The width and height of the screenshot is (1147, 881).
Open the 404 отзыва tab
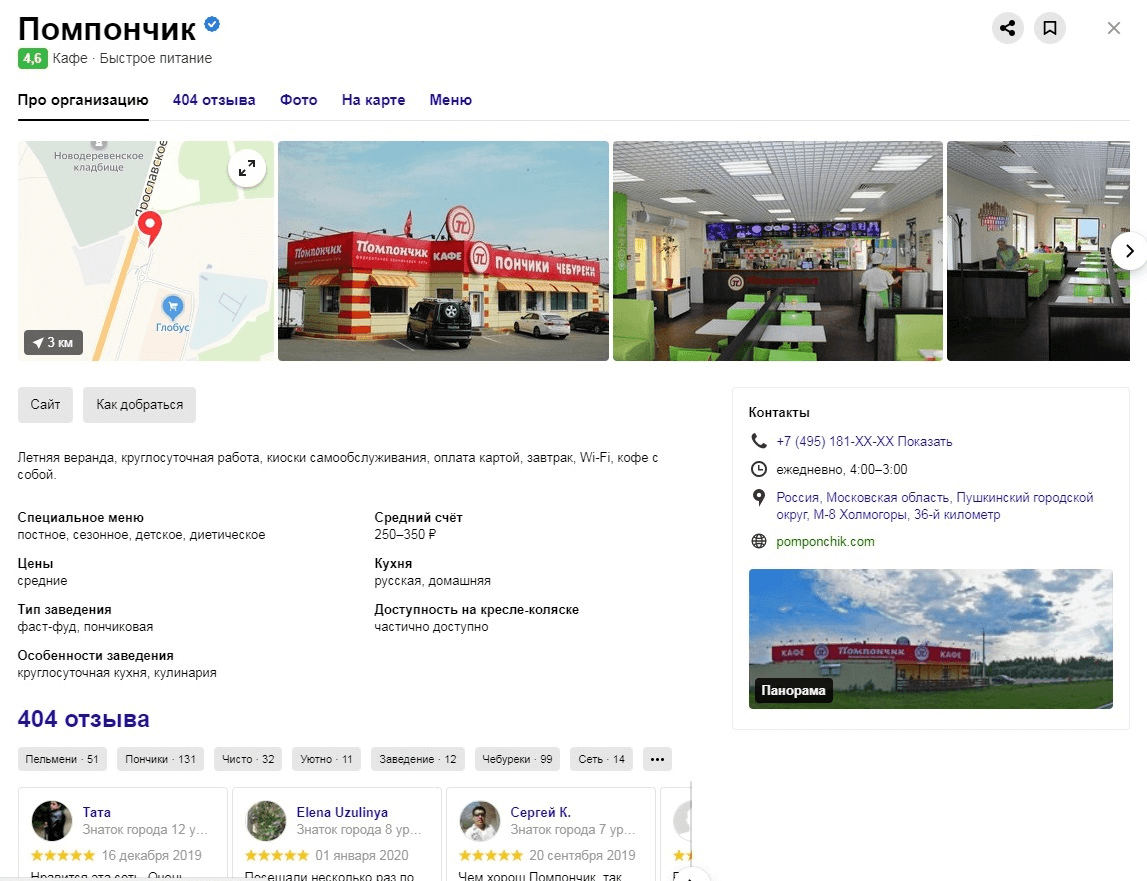coord(214,100)
